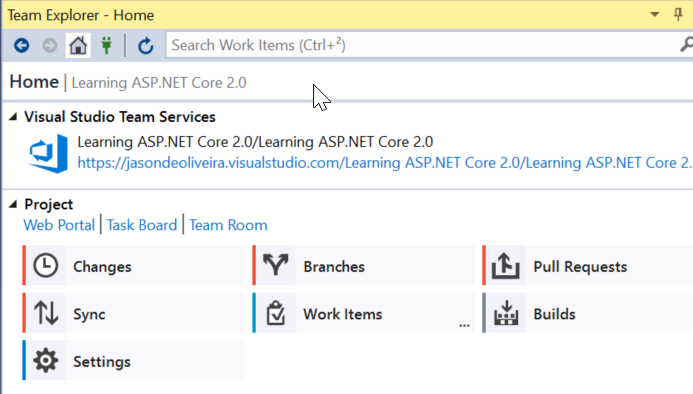693x394 pixels.
Task: Click the Visual Studio Team Services logo
Action: point(49,153)
